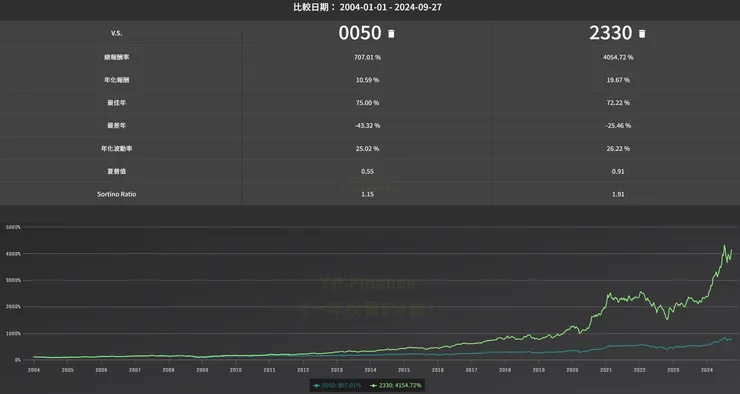Click Sharpe value 0.91
This screenshot has height=394, width=740.
click(x=618, y=171)
